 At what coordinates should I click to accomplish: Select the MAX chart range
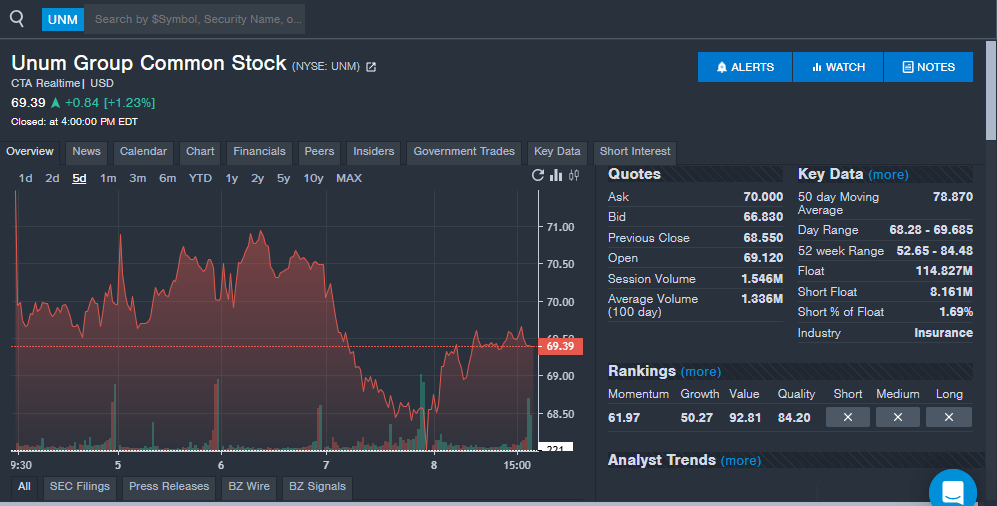349,178
